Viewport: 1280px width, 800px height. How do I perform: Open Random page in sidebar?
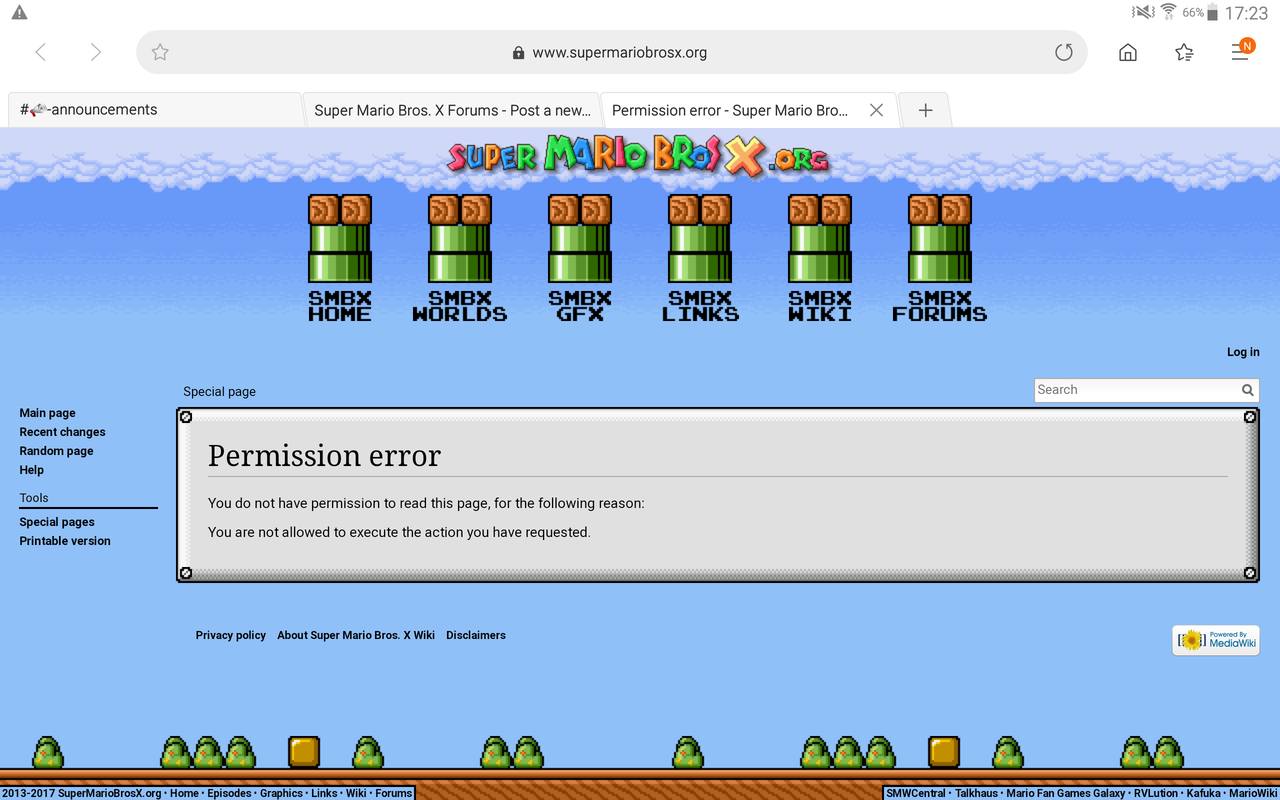coord(56,451)
